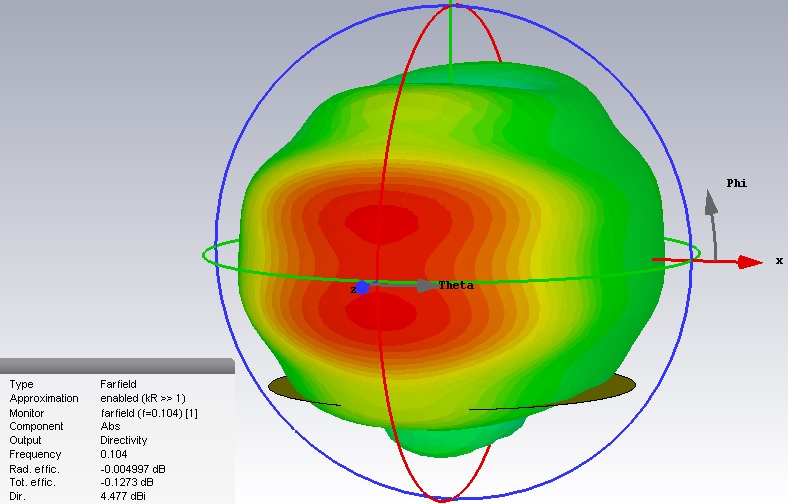Viewport: 788px width, 504px height.
Task: Click the gray Phi direction arrow
Action: coord(712,225)
